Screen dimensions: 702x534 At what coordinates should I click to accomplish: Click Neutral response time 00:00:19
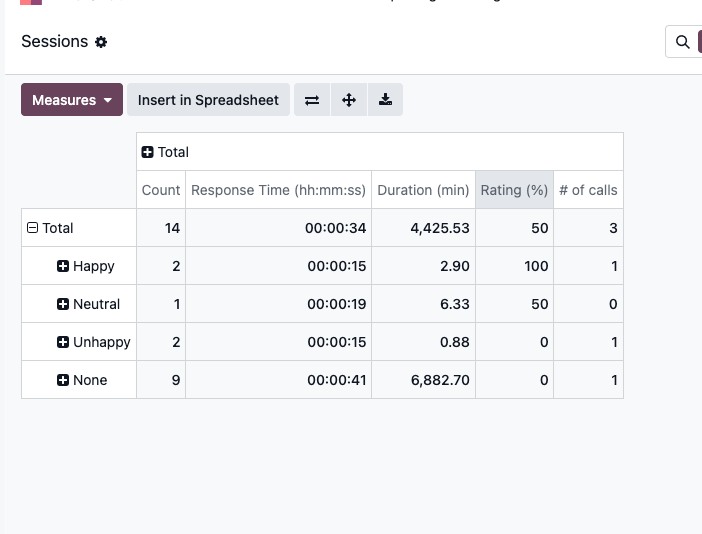[278, 304]
